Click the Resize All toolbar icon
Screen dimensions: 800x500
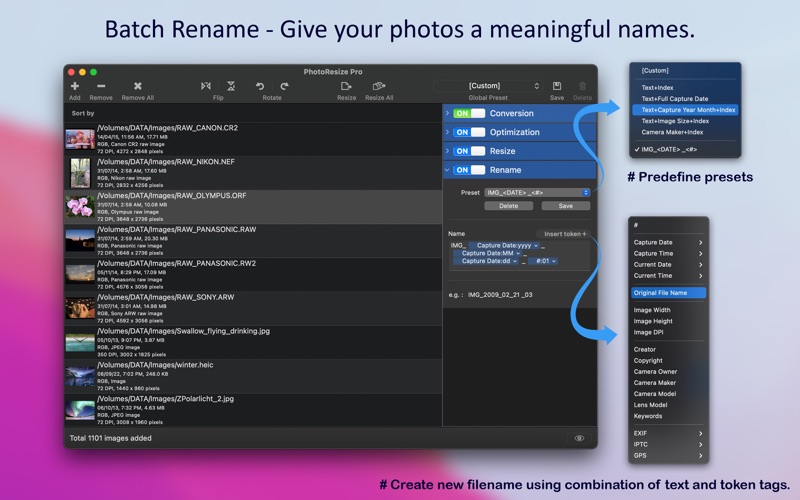tap(379, 86)
